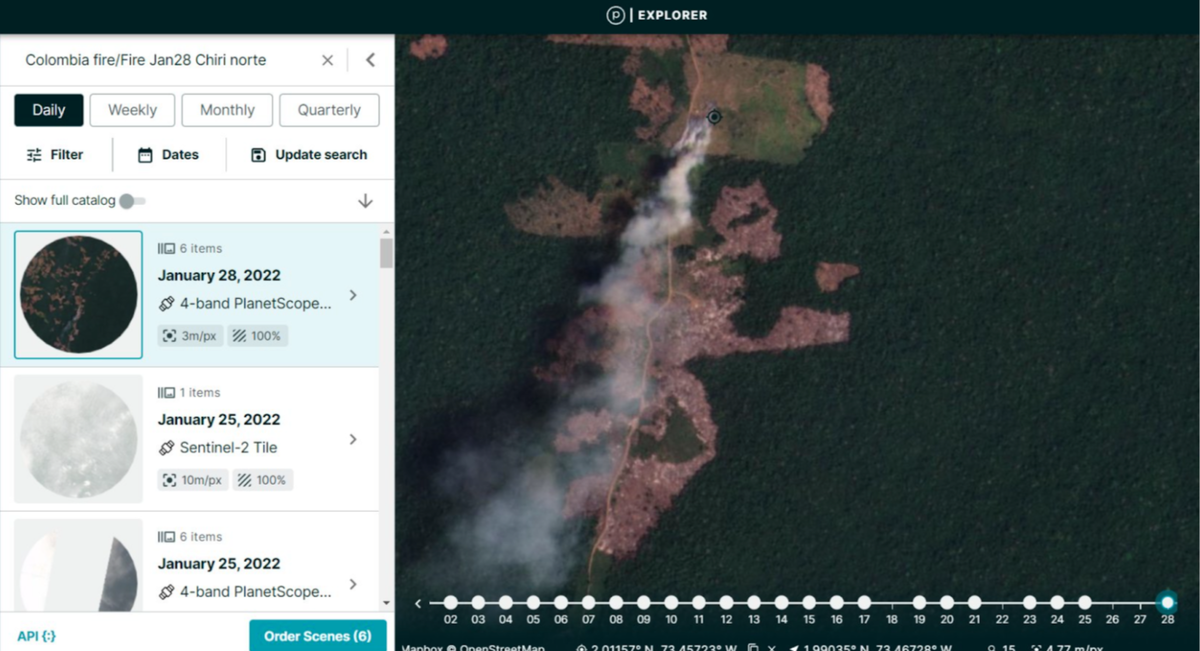Viewport: 1200px width, 651px height.
Task: Click the satellite icon for January 25 PlanetScope
Action: click(166, 592)
